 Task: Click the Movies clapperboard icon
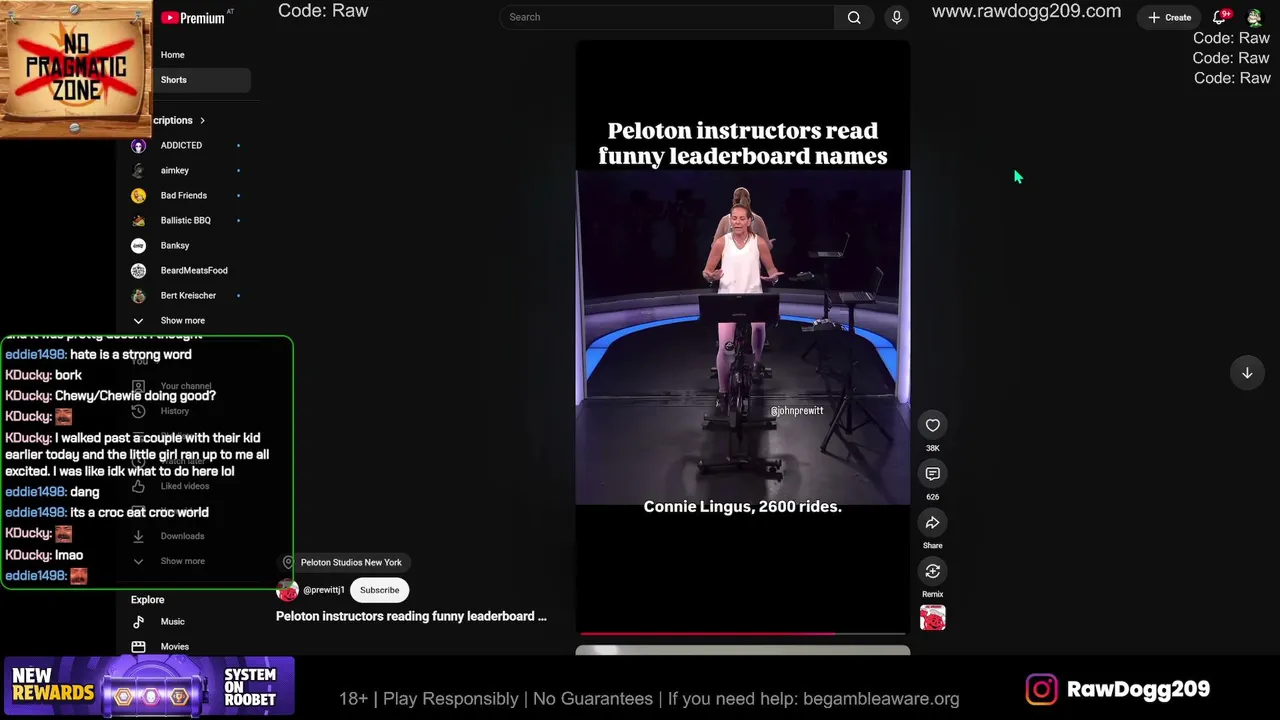point(139,647)
